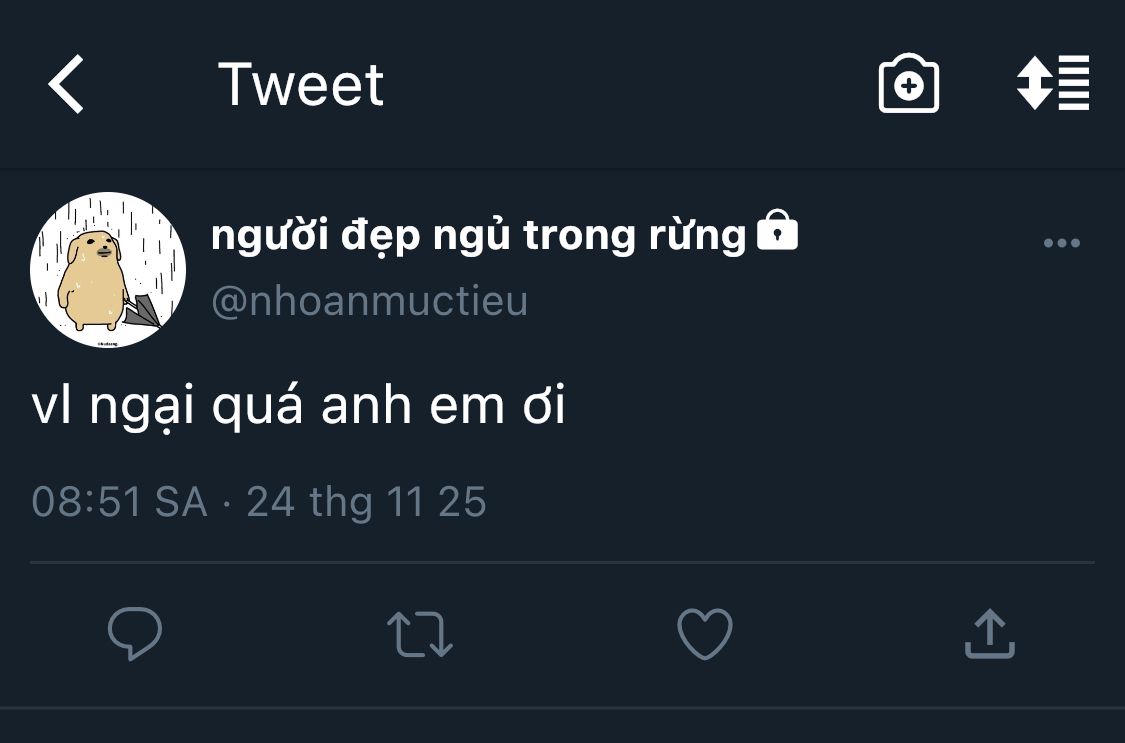Viewport: 1125px width, 743px height.
Task: Reply using the speech bubble icon
Action: (135, 634)
